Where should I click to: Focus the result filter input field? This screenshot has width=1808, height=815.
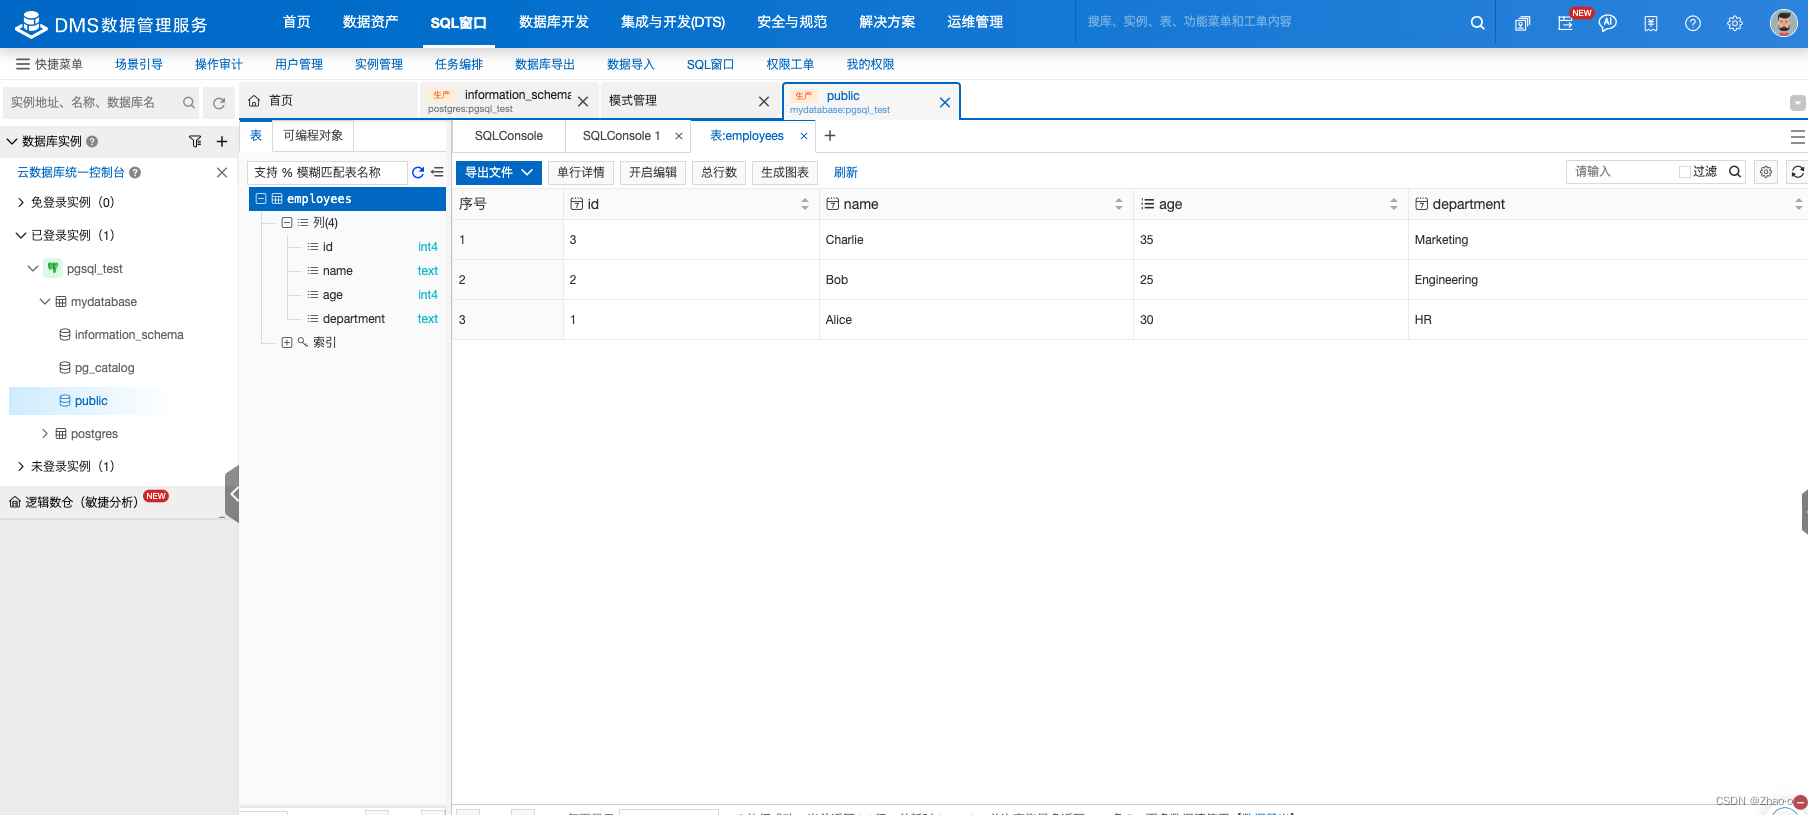1620,172
